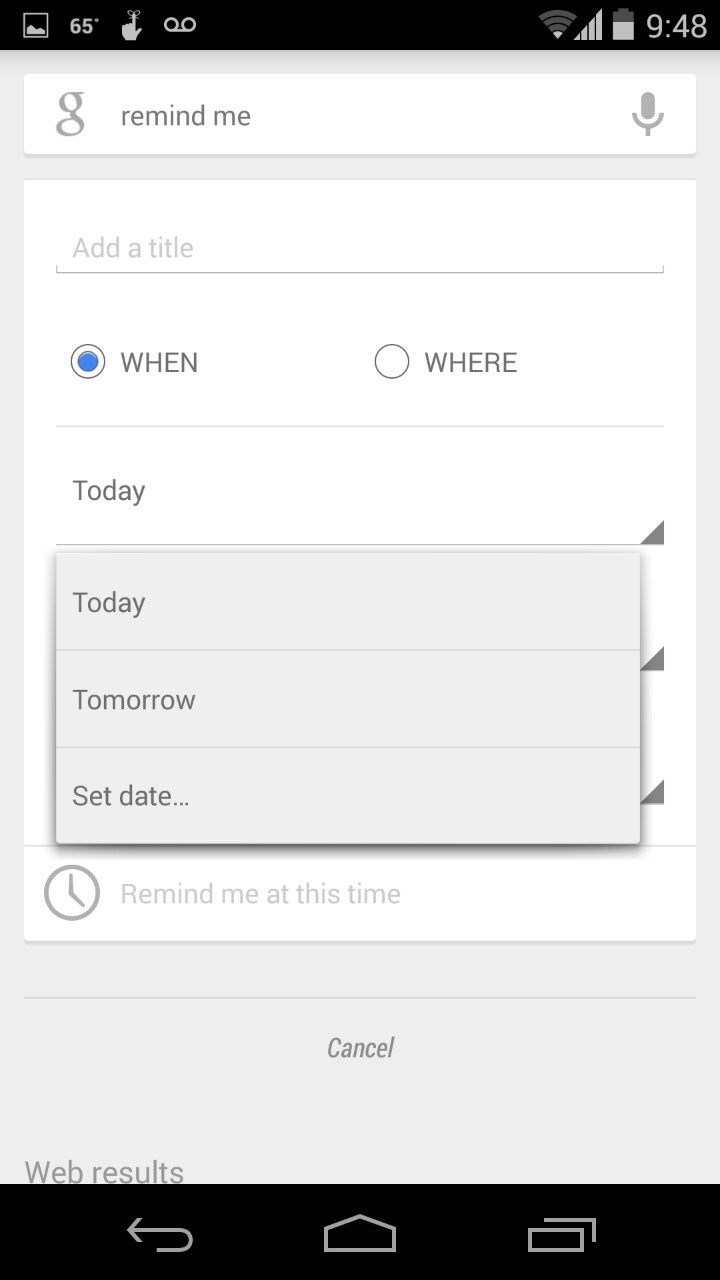This screenshot has height=1280, width=720.
Task: Open the recent apps overview
Action: point(561,1235)
